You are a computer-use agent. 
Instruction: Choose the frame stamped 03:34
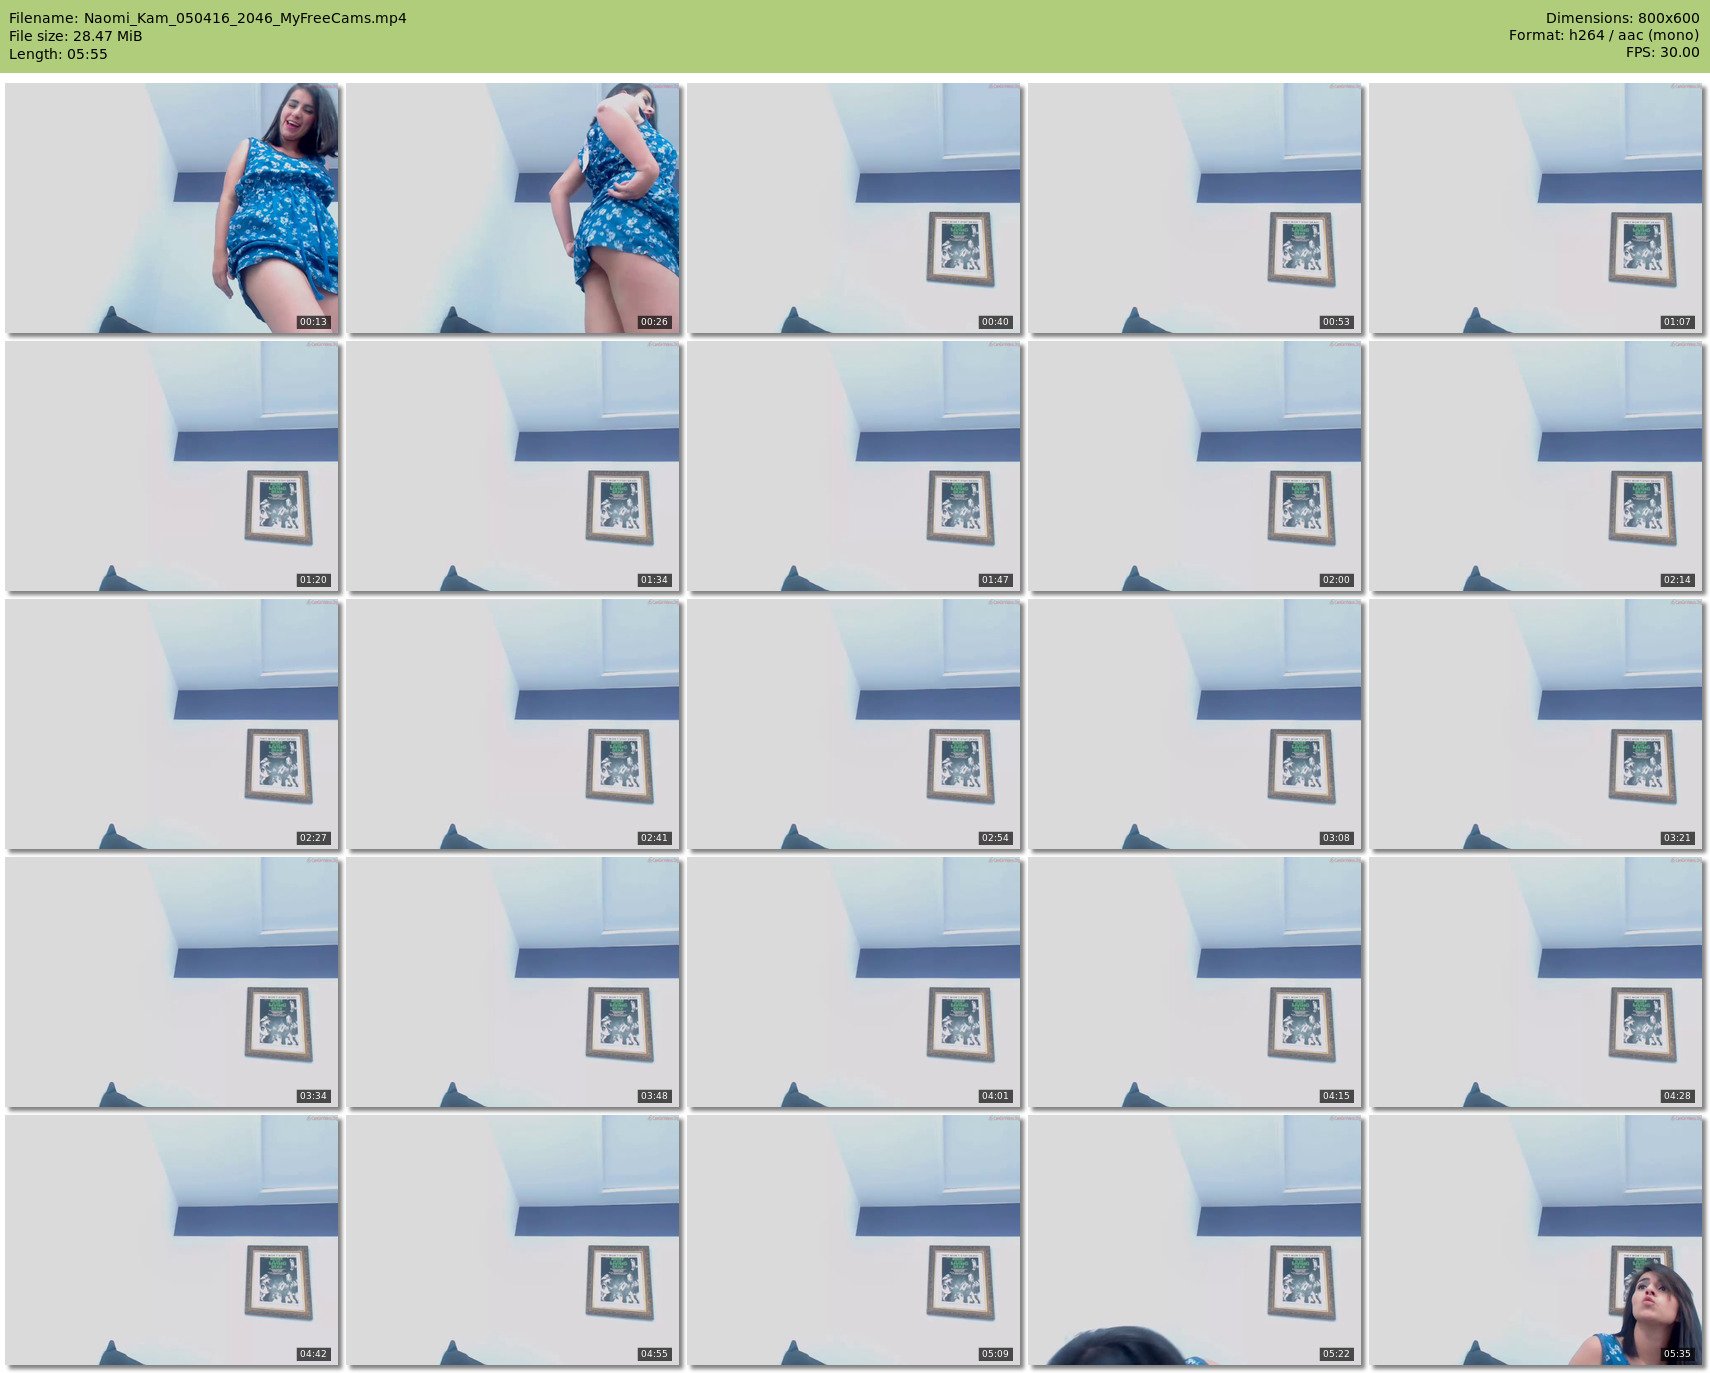pyautogui.click(x=172, y=982)
